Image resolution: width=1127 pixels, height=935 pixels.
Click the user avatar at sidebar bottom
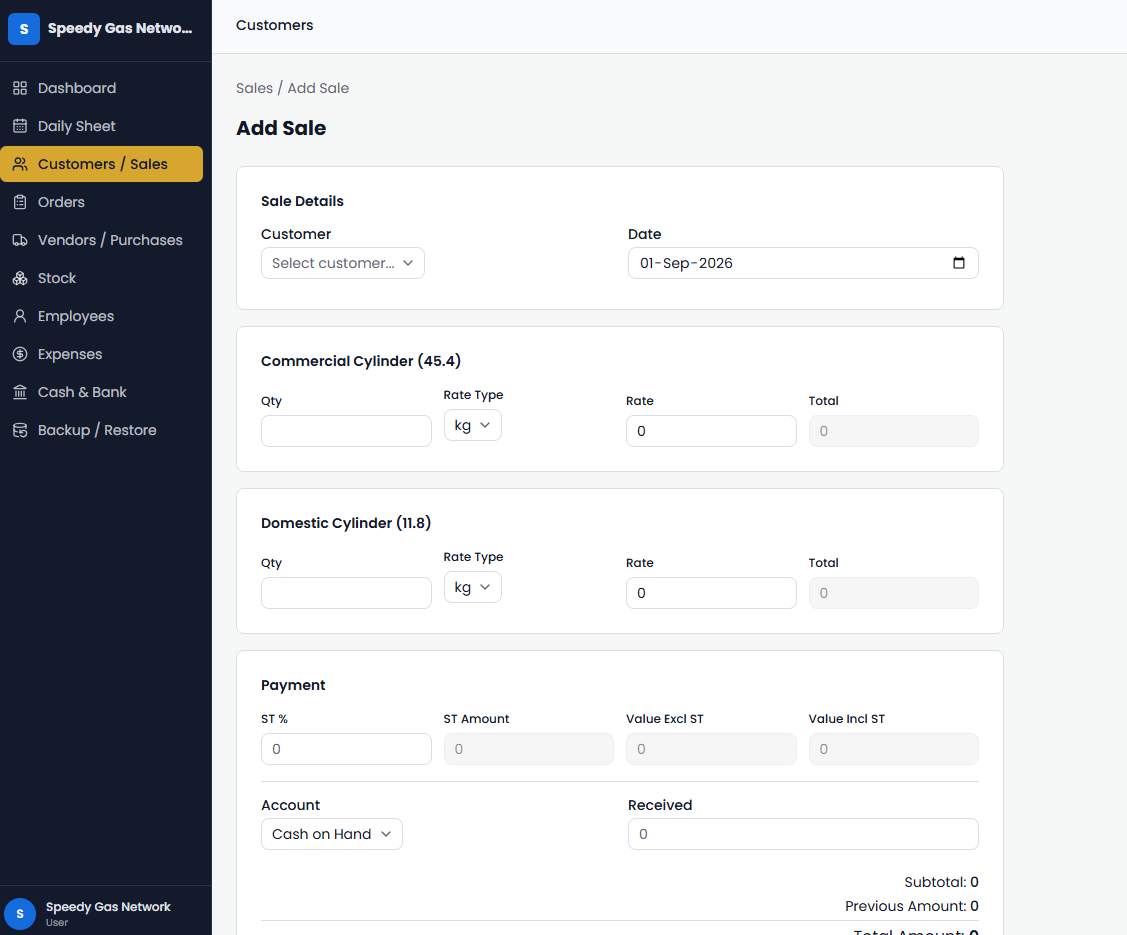[x=20, y=913]
